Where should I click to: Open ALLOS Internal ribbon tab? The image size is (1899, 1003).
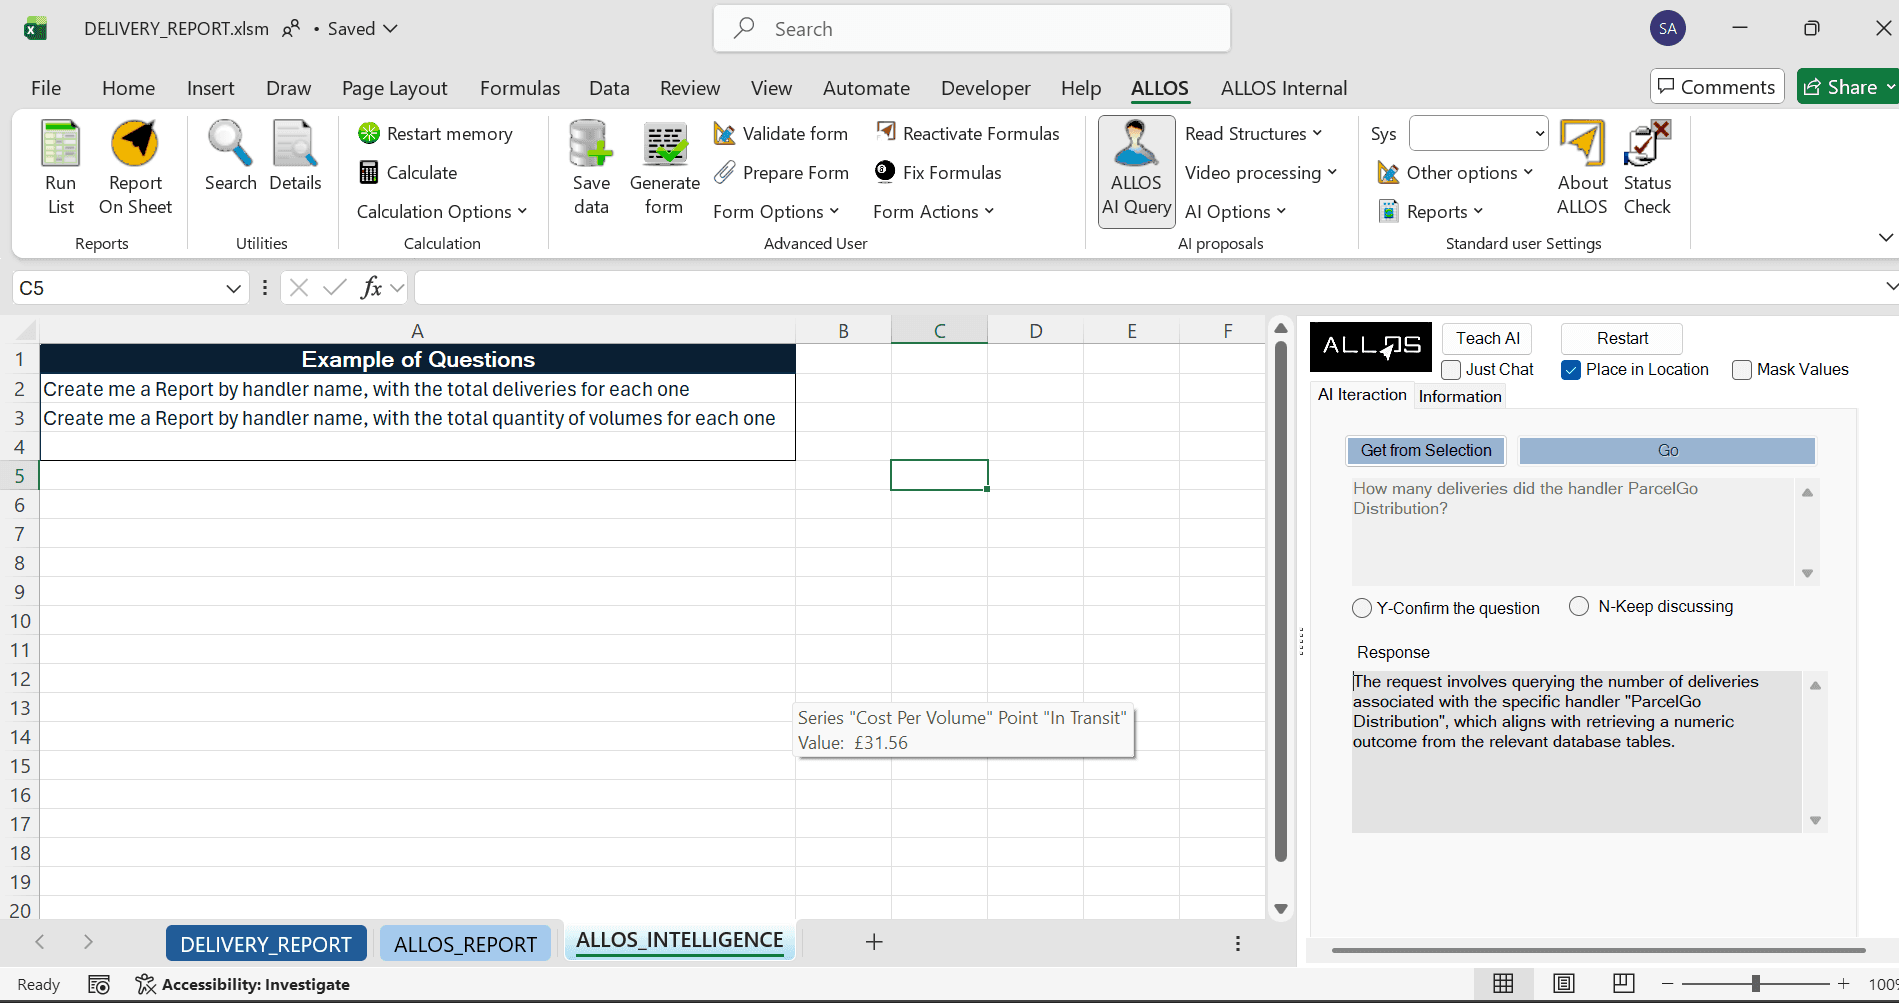point(1284,88)
